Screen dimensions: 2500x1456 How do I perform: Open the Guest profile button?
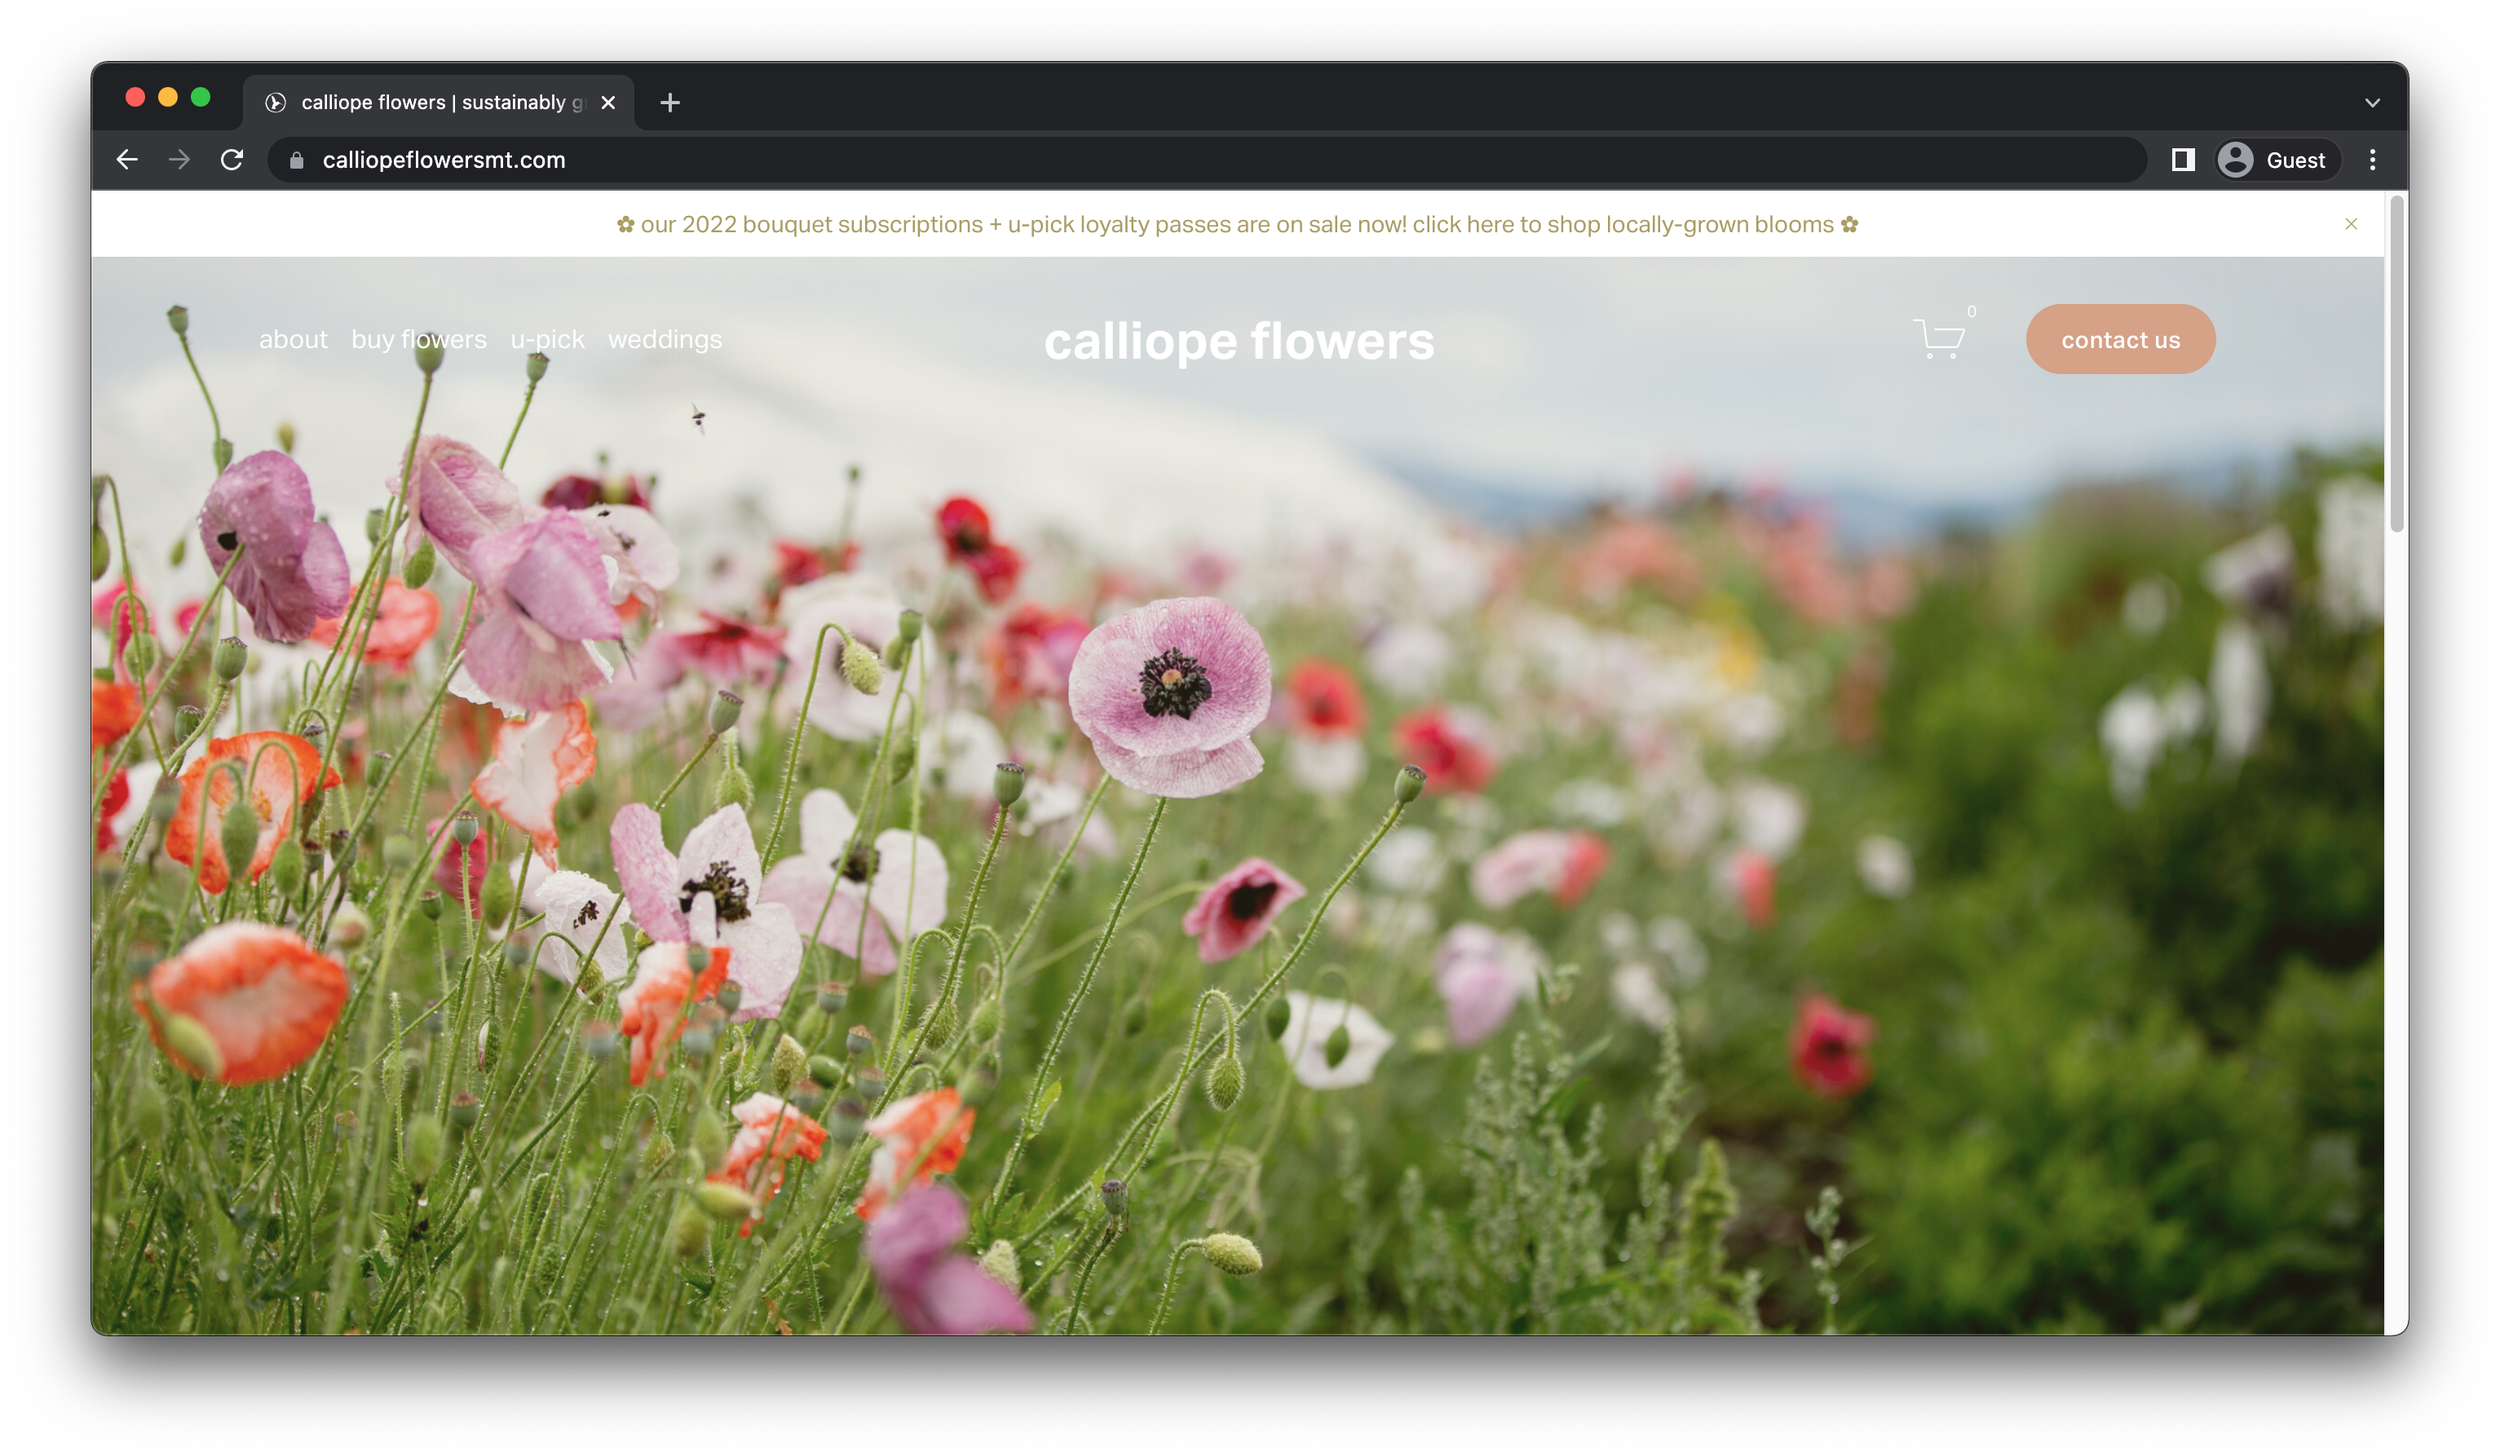pos(2277,160)
